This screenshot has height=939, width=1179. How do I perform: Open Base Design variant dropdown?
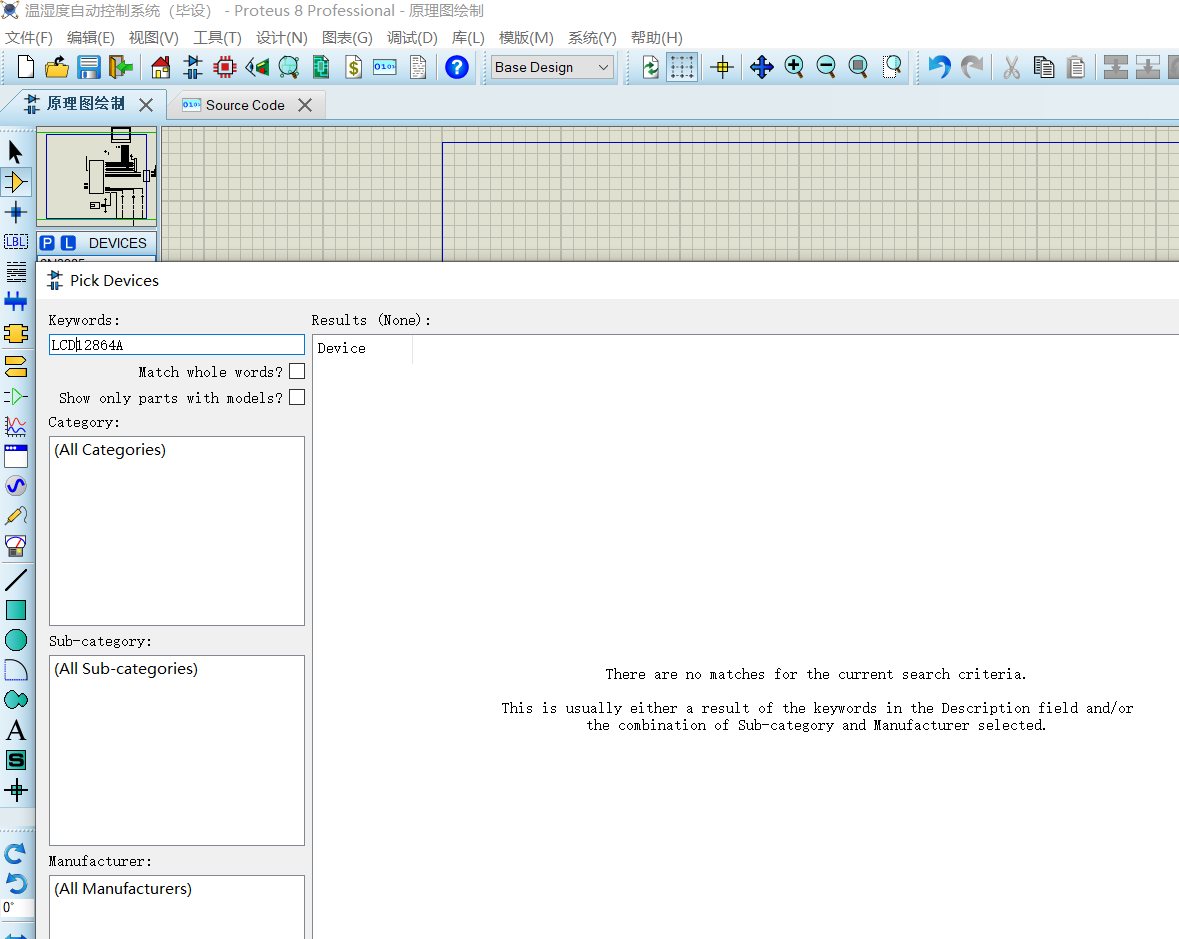pyautogui.click(x=552, y=68)
